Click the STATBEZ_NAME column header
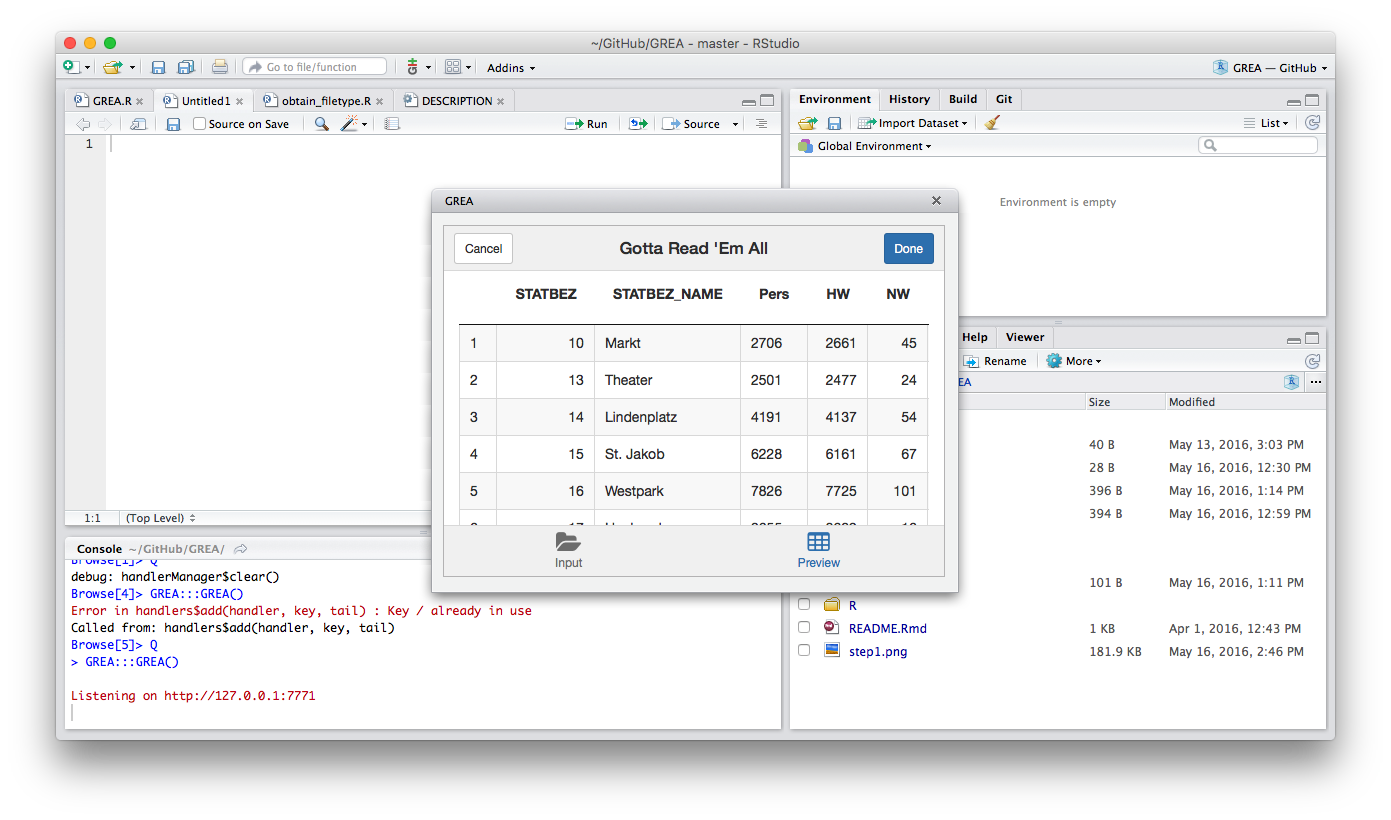This screenshot has width=1391, height=820. pos(667,294)
